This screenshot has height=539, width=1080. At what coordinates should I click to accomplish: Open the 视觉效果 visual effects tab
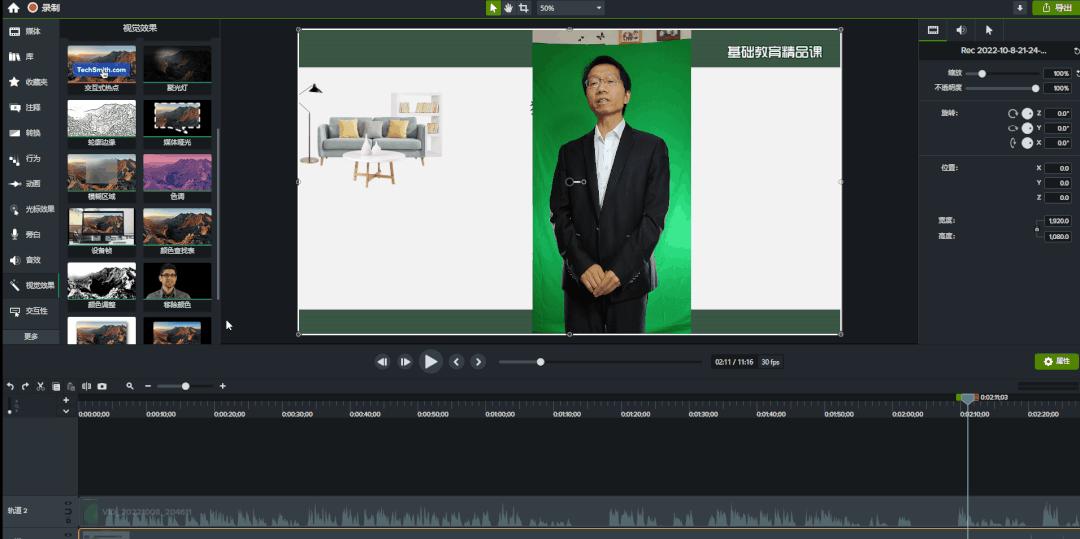[30, 286]
